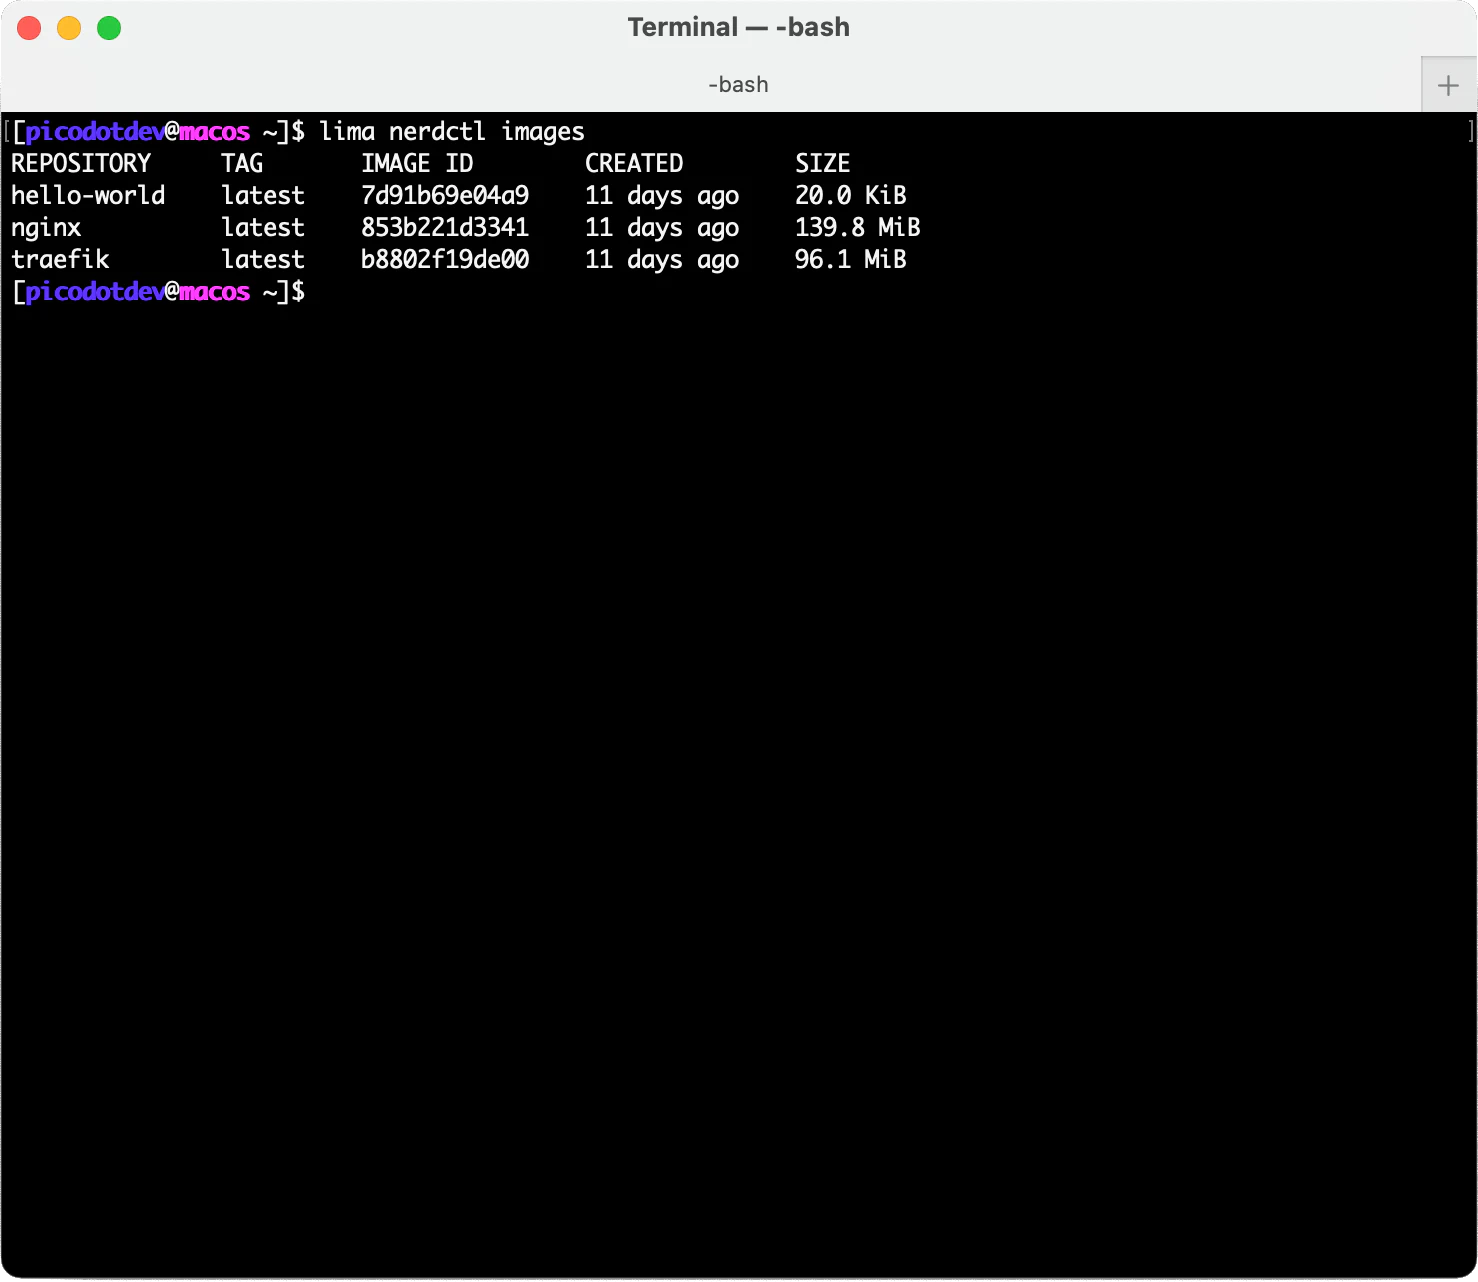Click the latest tag in the traefik row

(x=263, y=259)
